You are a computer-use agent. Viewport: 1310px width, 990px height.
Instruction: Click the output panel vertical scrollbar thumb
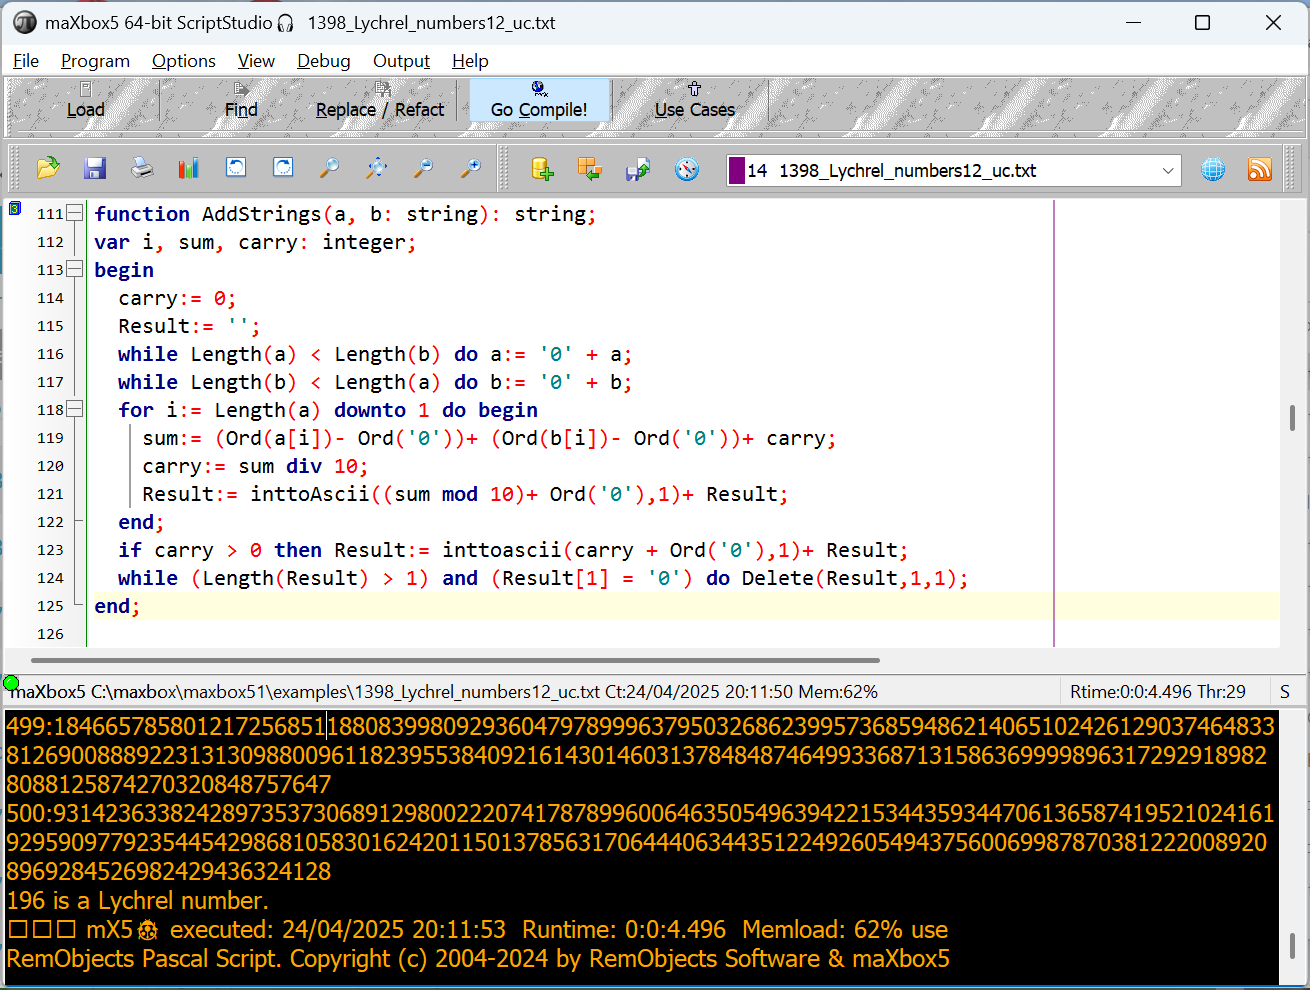(x=1292, y=945)
